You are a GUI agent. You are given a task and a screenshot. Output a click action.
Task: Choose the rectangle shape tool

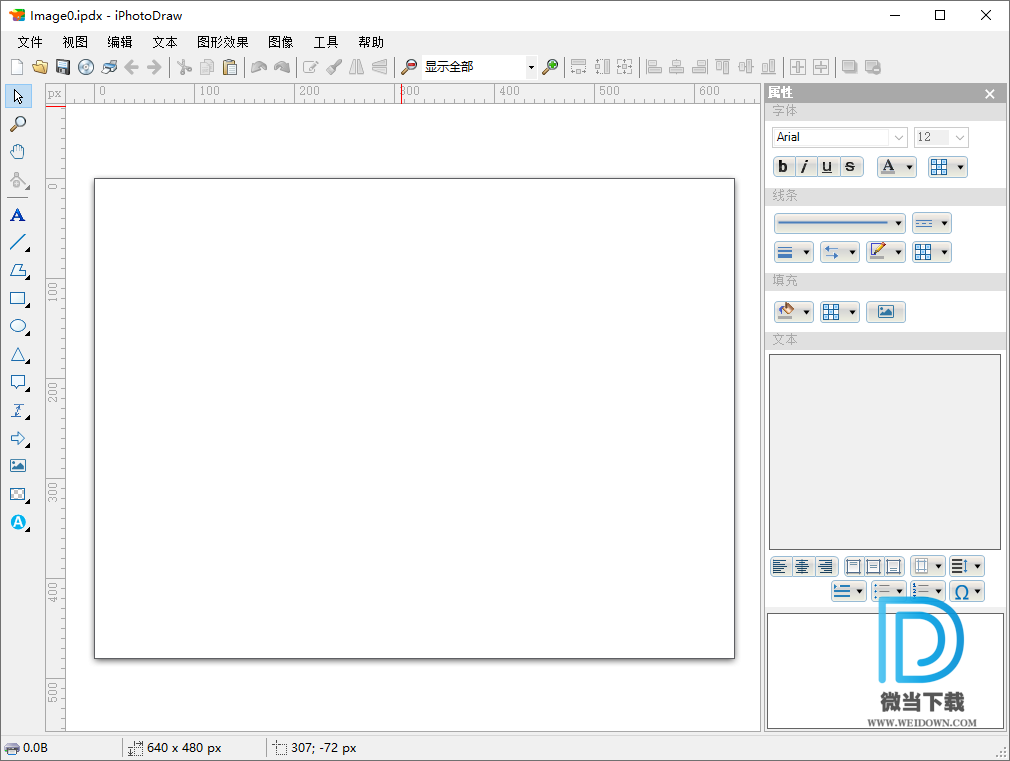click(18, 298)
